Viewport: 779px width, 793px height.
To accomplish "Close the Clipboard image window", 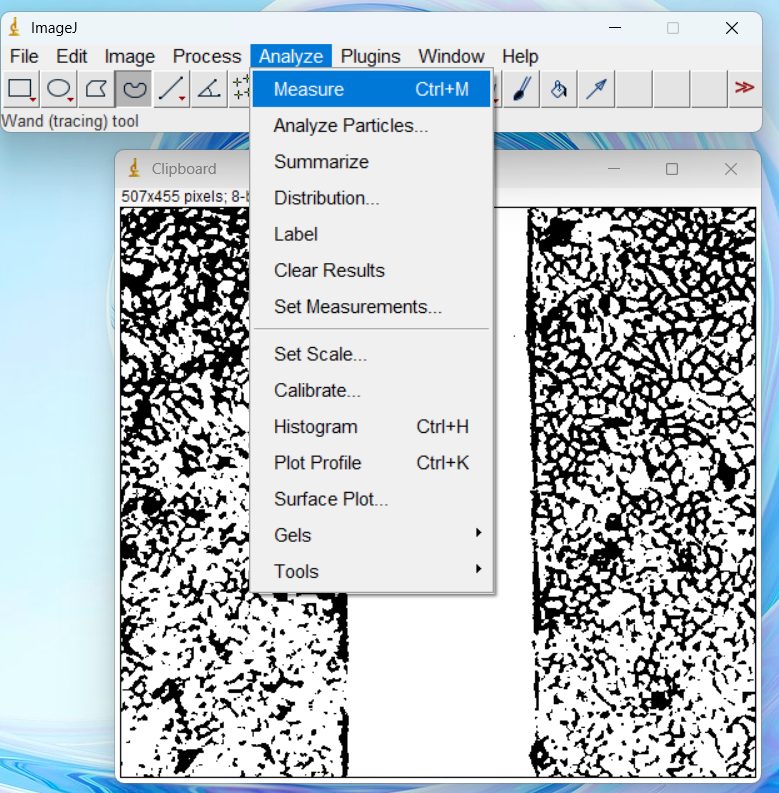I will [x=730, y=169].
